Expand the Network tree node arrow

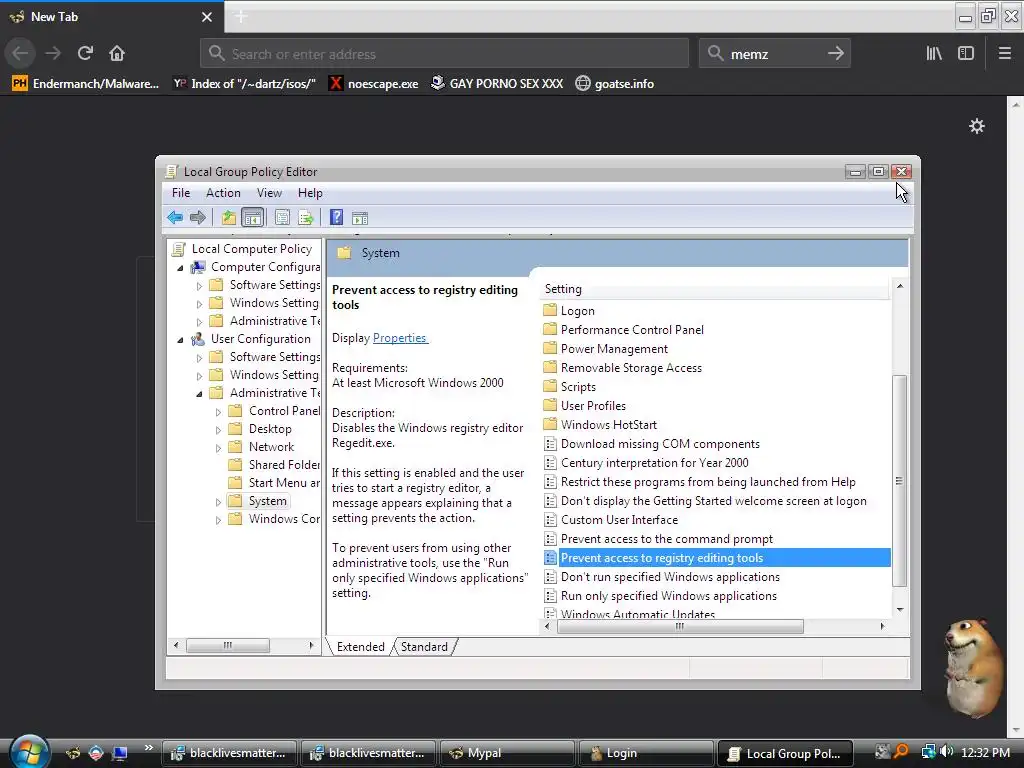pyautogui.click(x=218, y=448)
